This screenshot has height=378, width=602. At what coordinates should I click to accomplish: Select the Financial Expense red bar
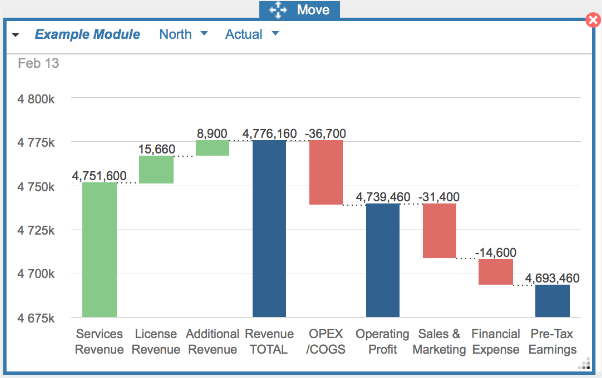496,272
